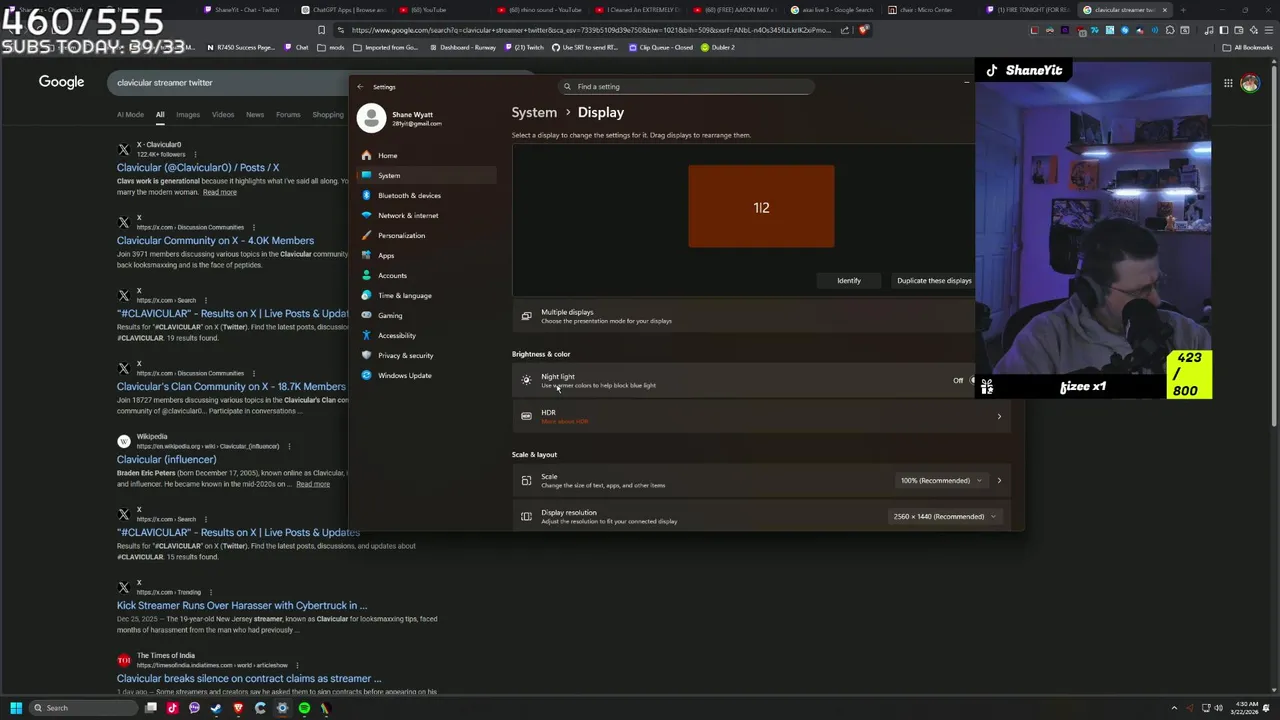Click Read more under Wikipedia result

(312, 484)
